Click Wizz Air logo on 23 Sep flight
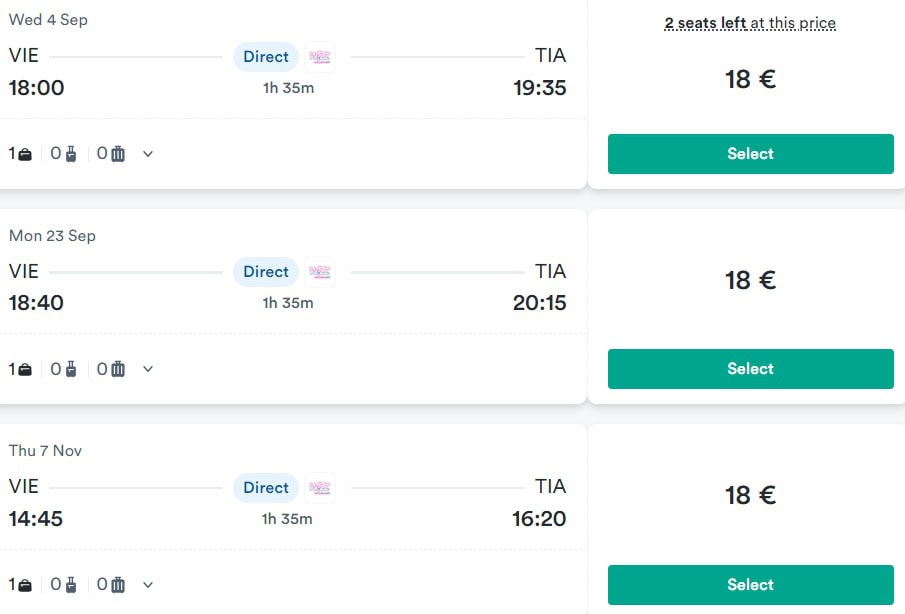Screen dimensions: 905x614 pyautogui.click(x=320, y=272)
